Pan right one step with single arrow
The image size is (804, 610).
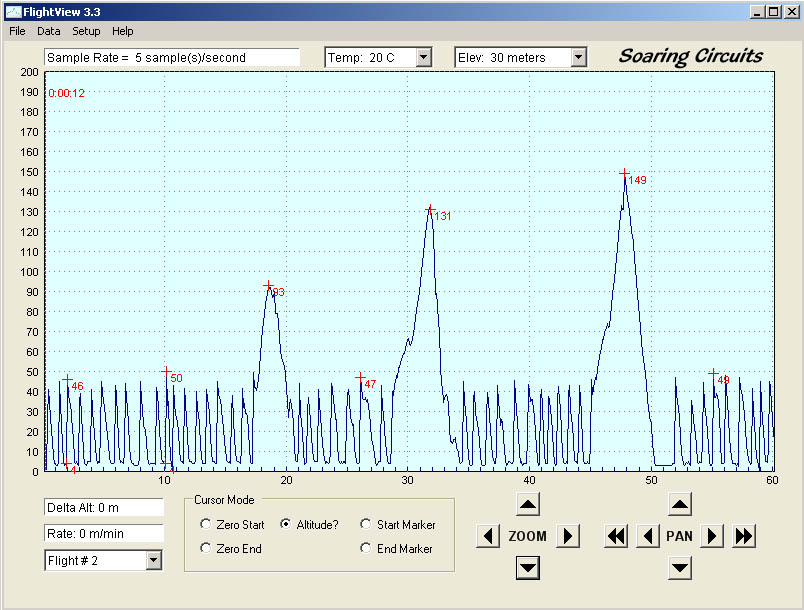(x=712, y=536)
